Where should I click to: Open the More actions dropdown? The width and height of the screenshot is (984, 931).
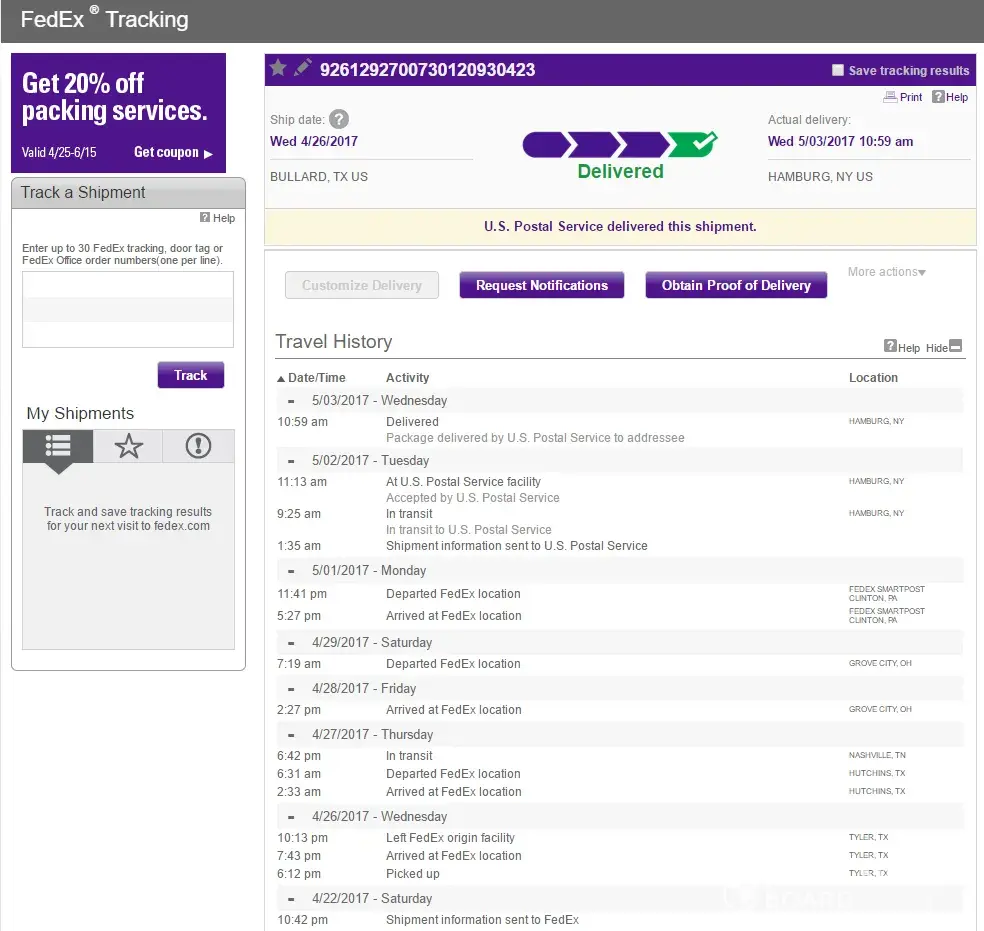886,272
